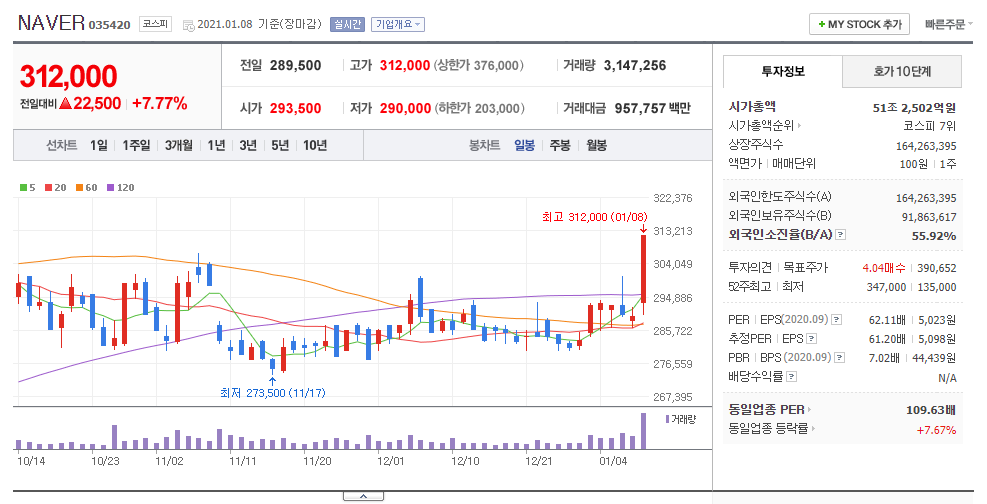Select 1주일 line chart period
Image resolution: width=987 pixels, height=504 pixels.
137,145
